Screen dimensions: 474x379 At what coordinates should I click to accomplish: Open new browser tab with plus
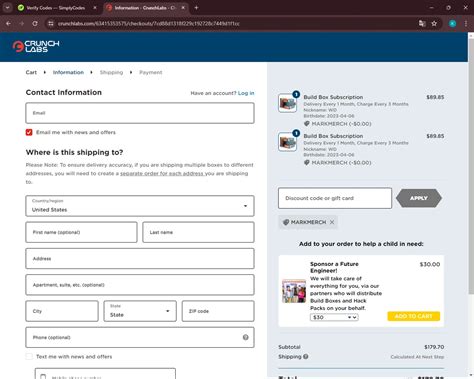(x=196, y=8)
